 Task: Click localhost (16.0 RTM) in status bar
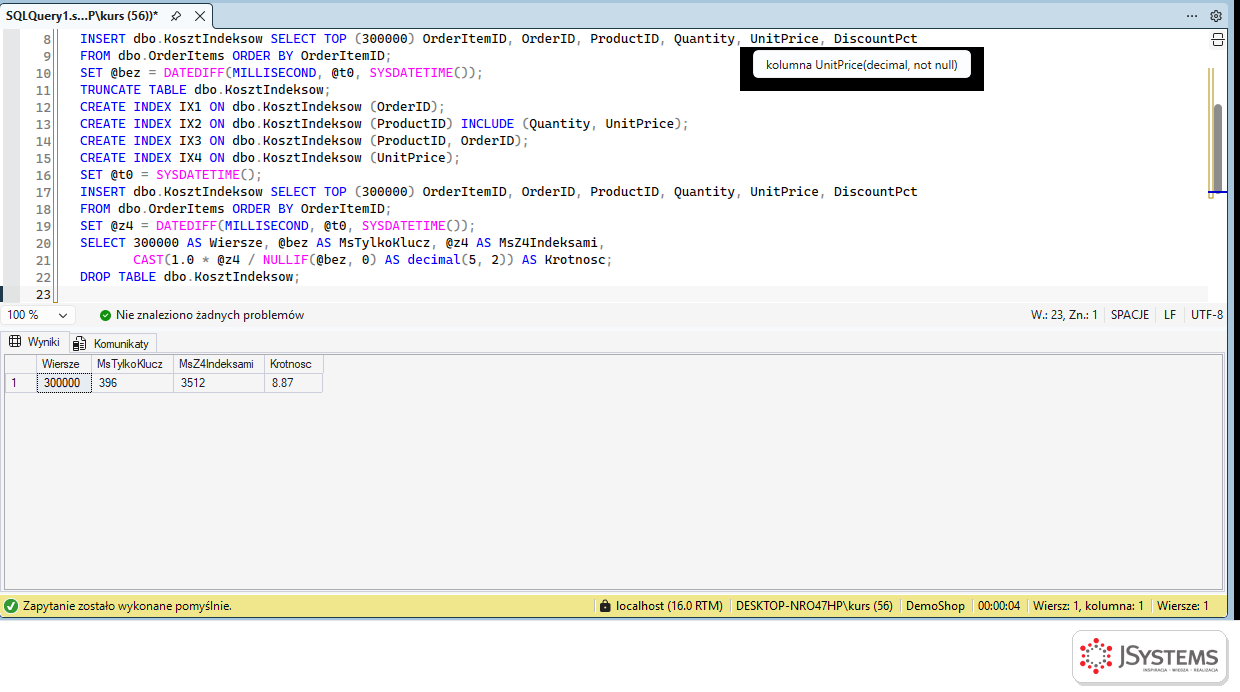point(669,606)
